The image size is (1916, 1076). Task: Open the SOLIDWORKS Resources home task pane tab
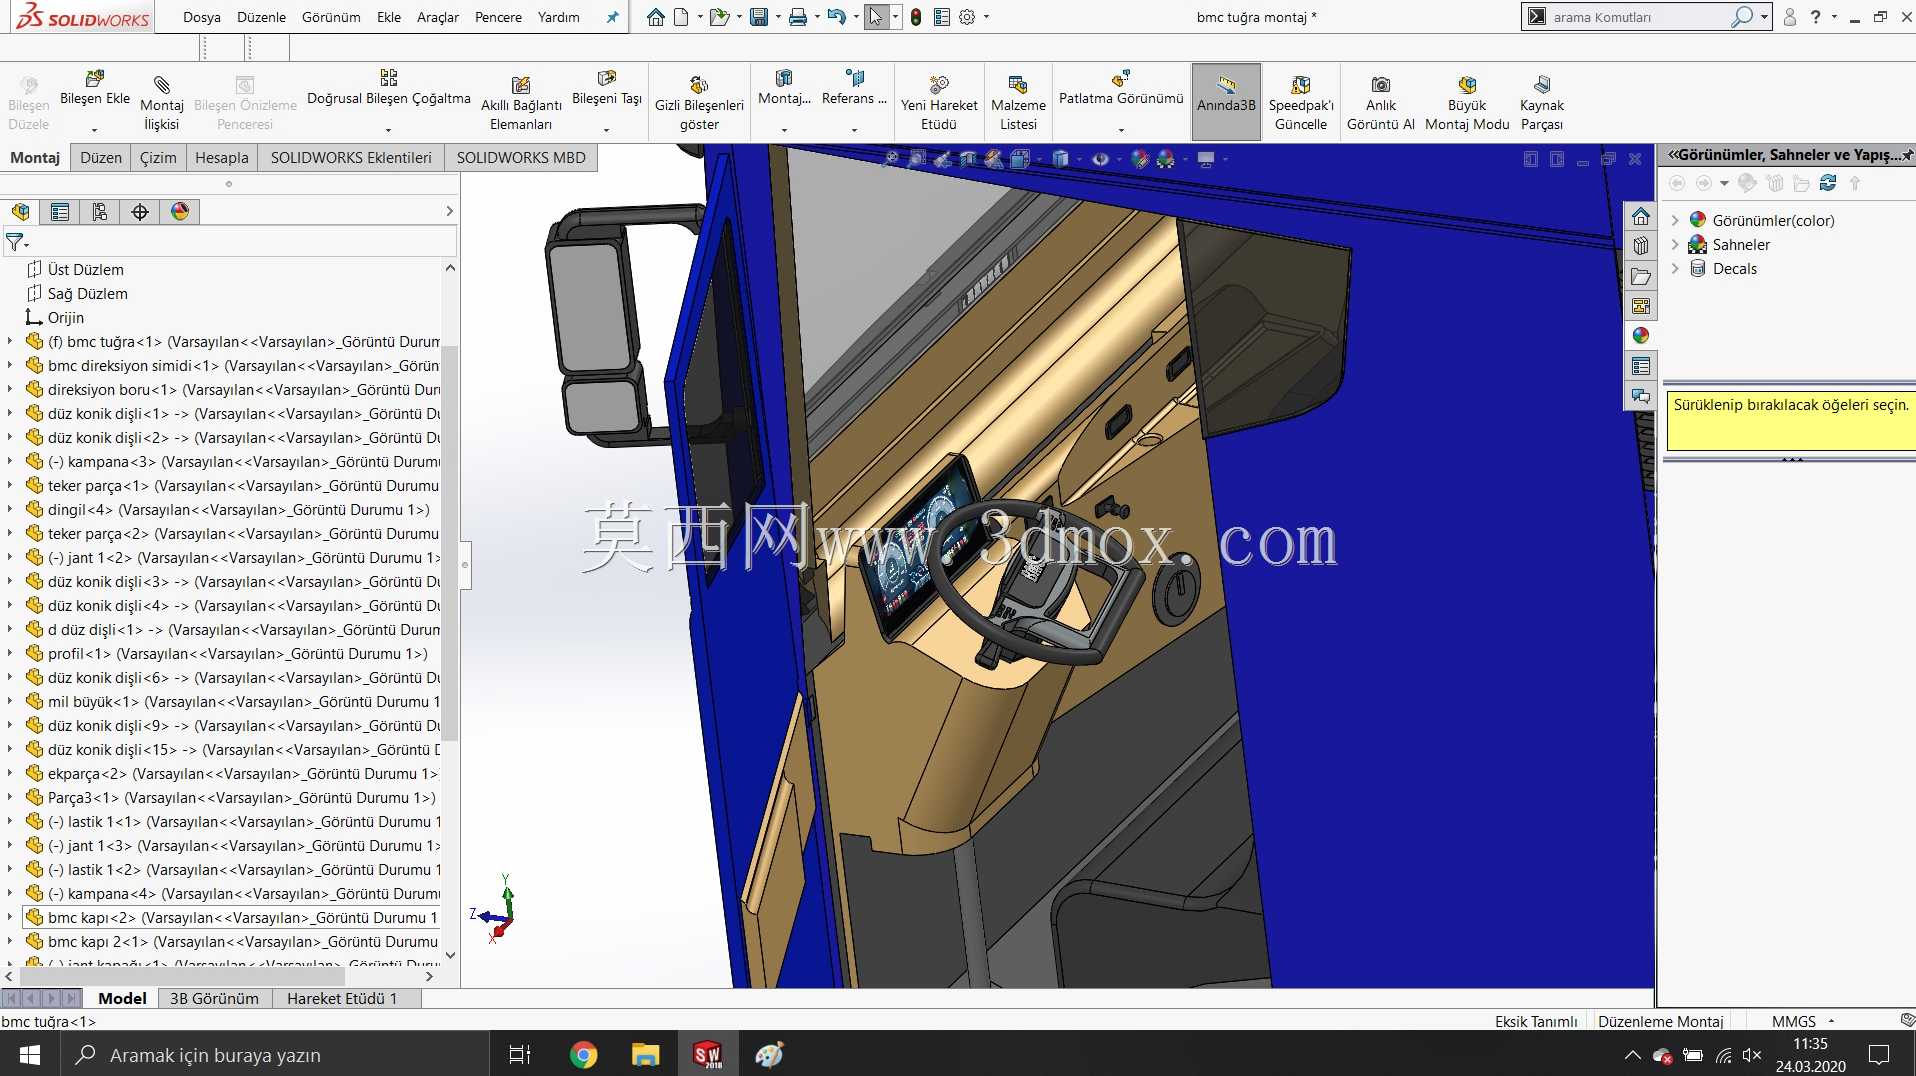pyautogui.click(x=1641, y=217)
